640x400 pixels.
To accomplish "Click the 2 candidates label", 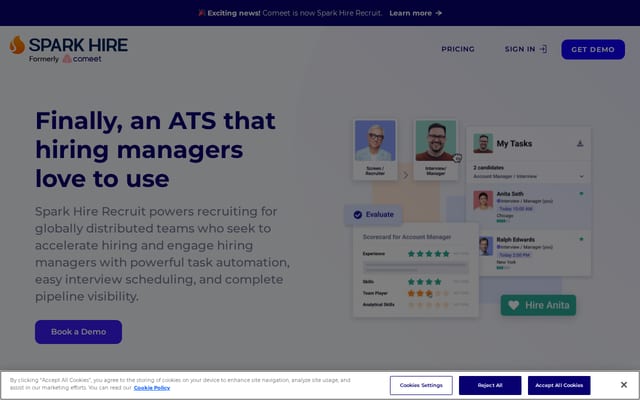I will pos(488,168).
